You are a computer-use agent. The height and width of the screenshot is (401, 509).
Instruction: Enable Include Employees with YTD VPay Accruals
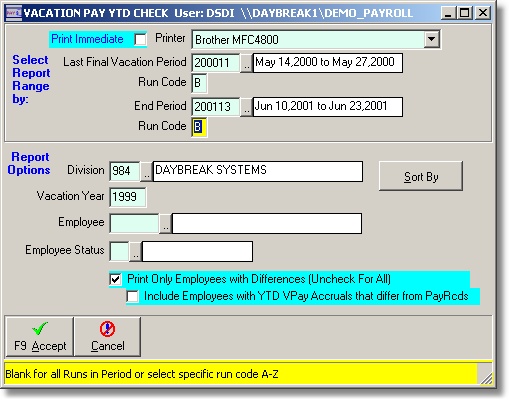[x=133, y=296]
